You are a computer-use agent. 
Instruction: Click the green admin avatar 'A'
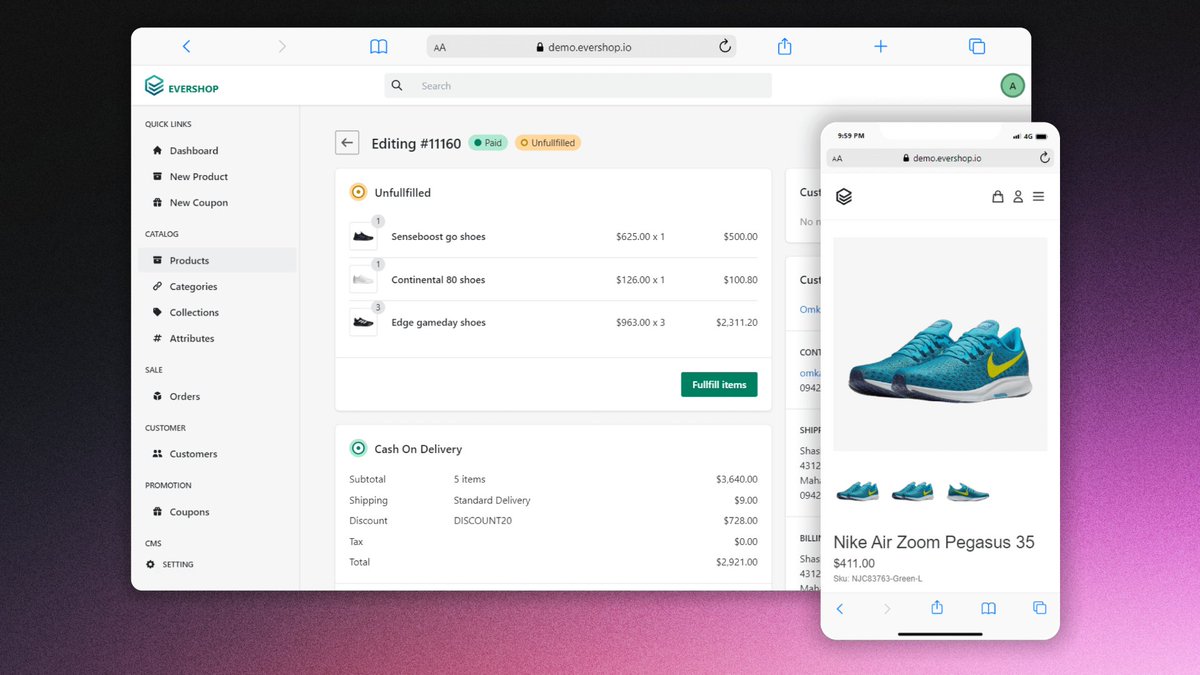[x=1012, y=86]
